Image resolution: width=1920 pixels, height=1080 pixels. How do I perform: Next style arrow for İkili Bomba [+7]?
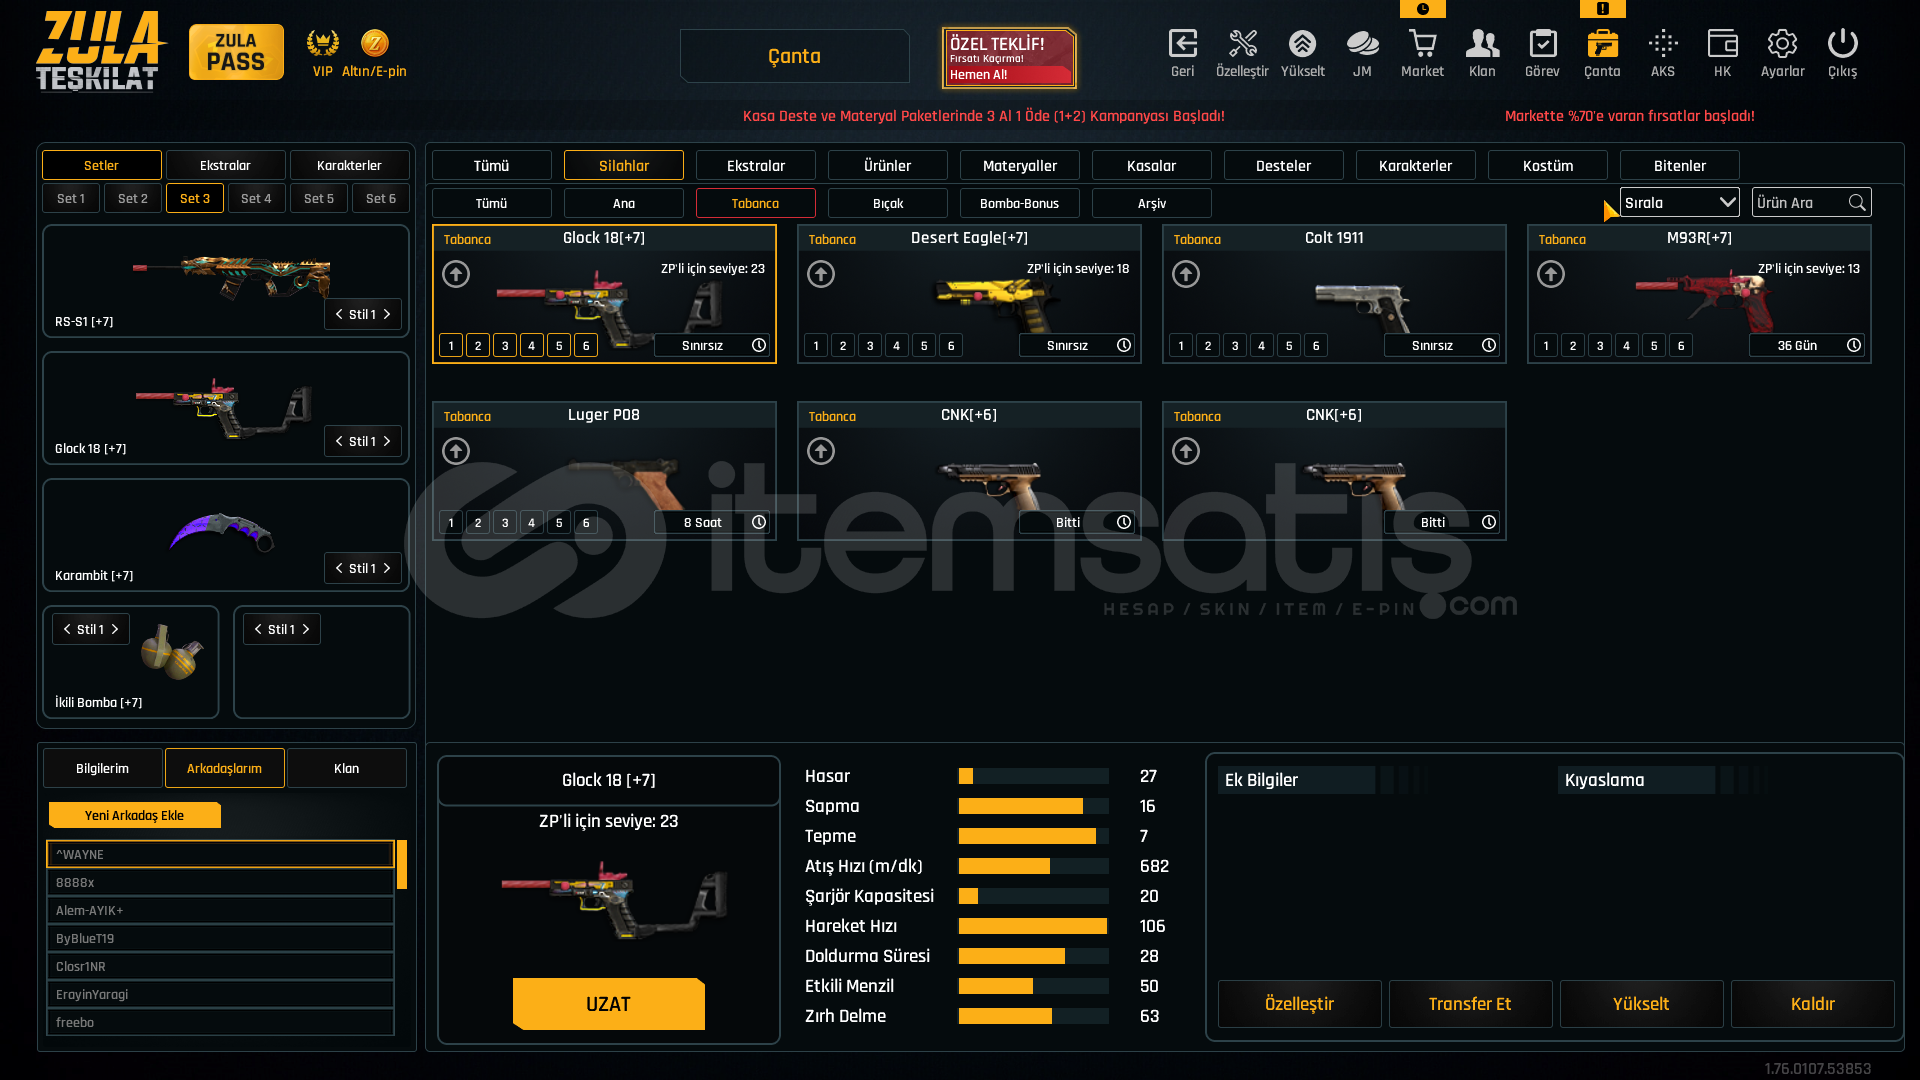[115, 629]
